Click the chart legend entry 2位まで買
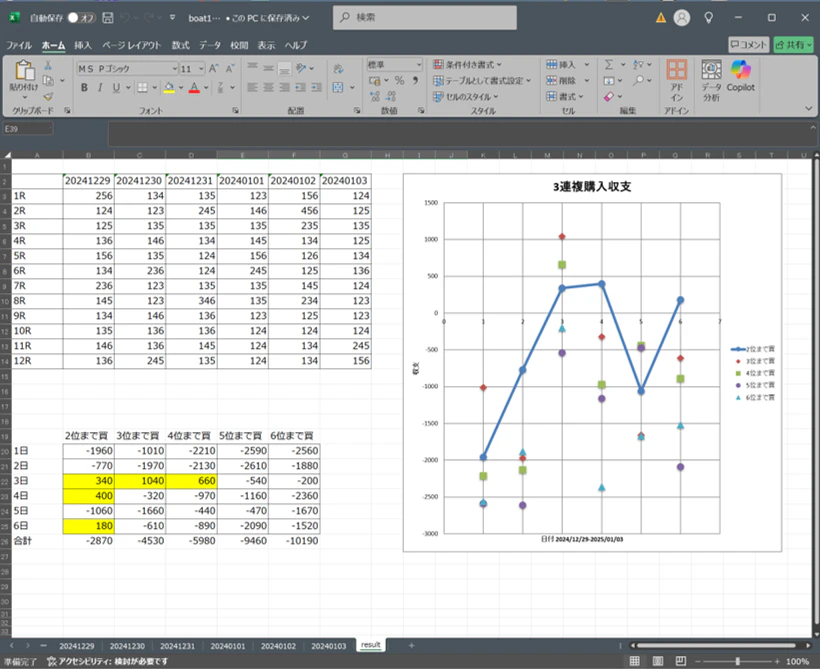820x669 pixels. (x=753, y=349)
